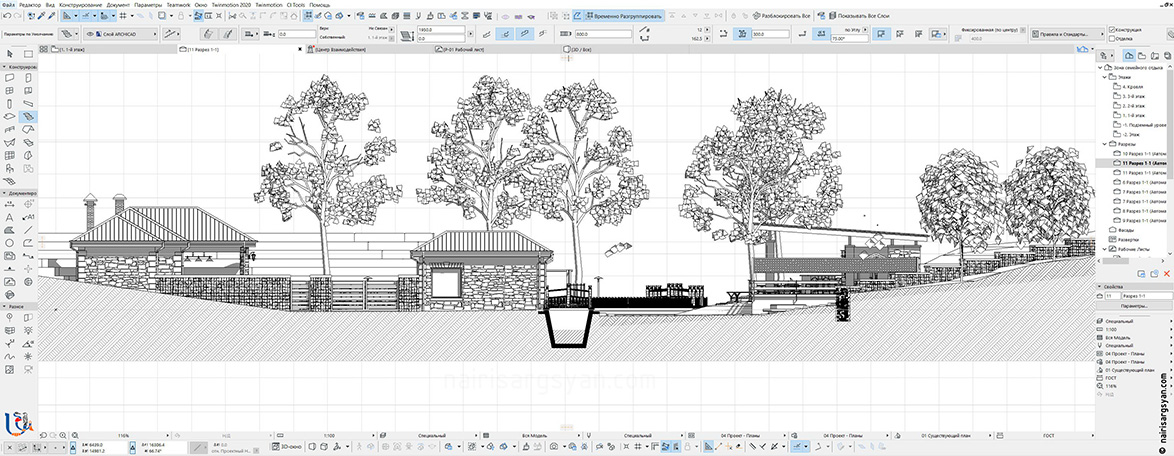Select the Dimension tool in toolbox
This screenshot has width=1174, height=456.
pos(10,204)
